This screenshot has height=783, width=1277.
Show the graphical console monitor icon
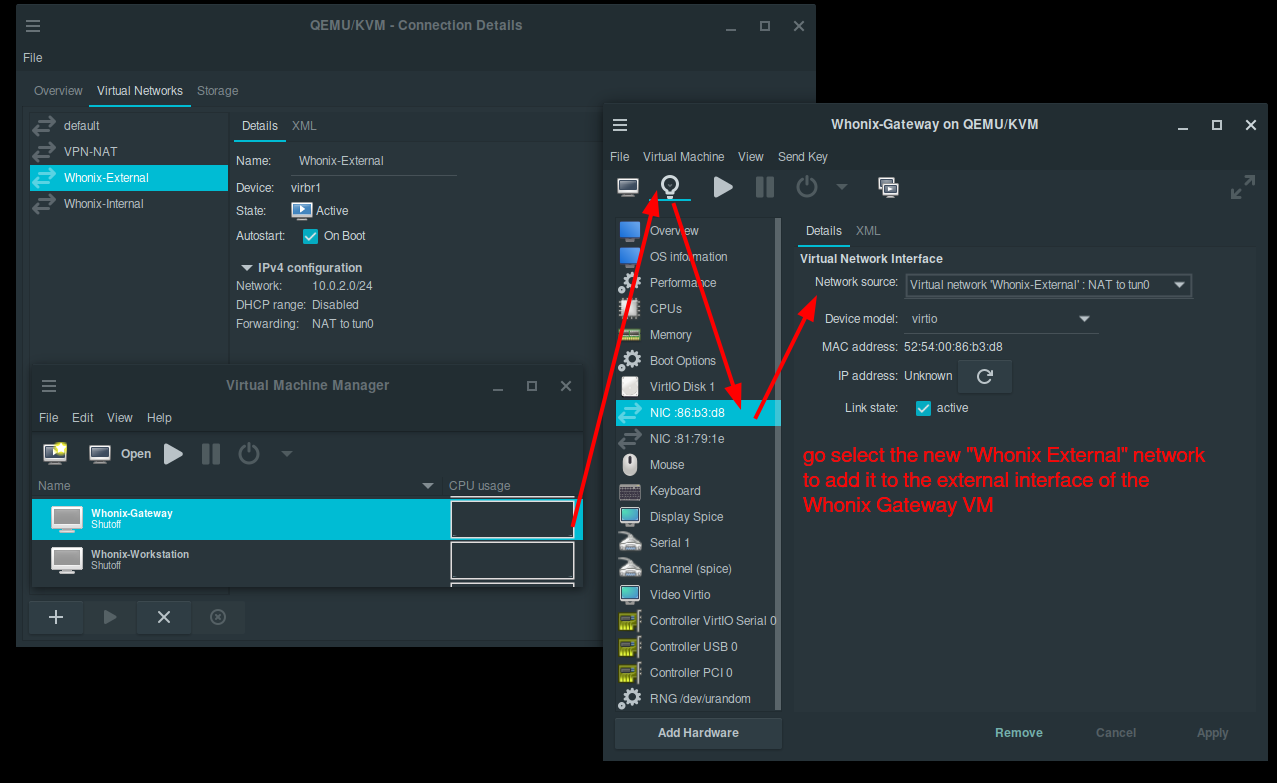coord(628,187)
